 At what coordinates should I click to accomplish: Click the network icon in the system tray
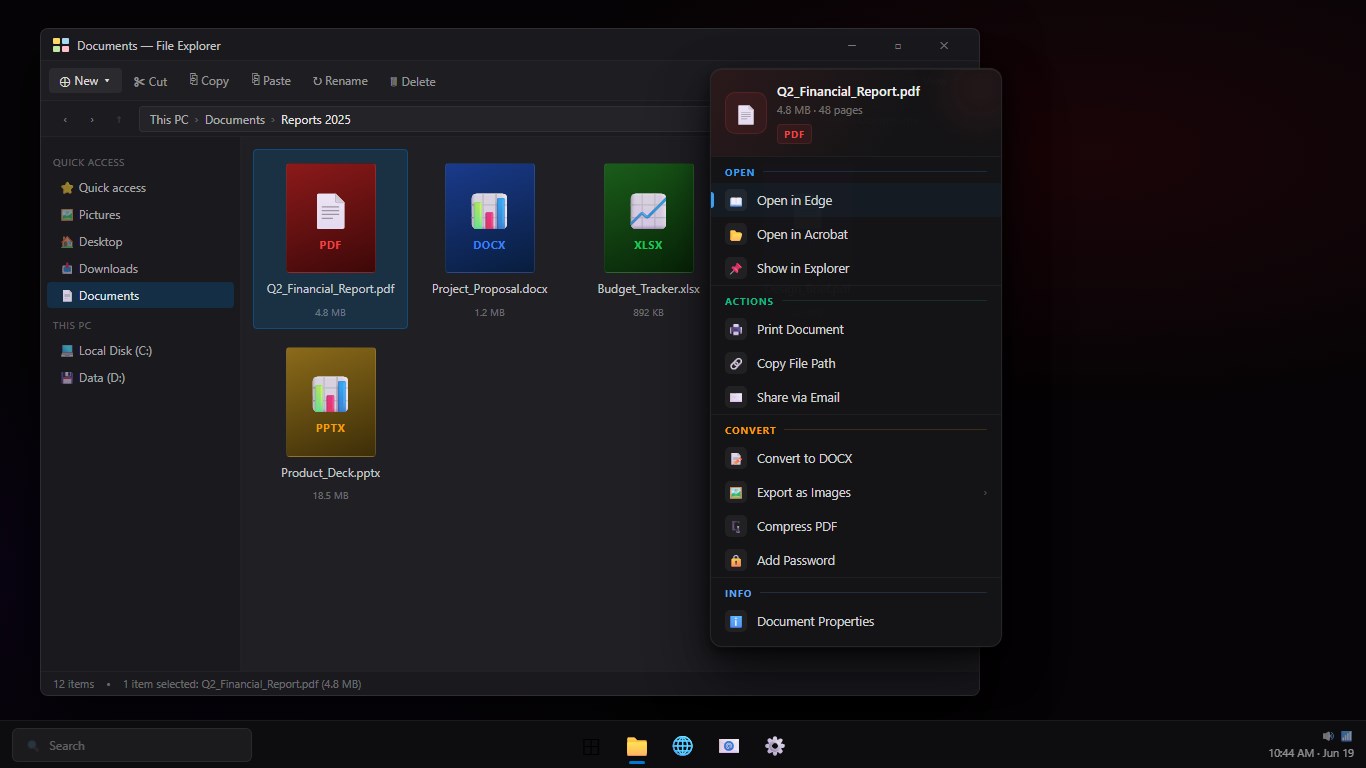click(1346, 736)
